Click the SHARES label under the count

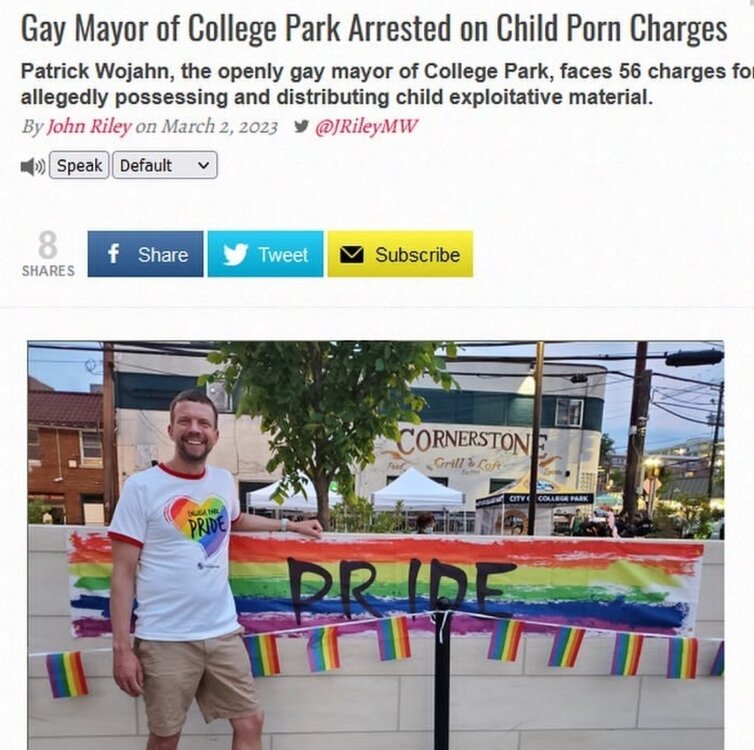(48, 271)
